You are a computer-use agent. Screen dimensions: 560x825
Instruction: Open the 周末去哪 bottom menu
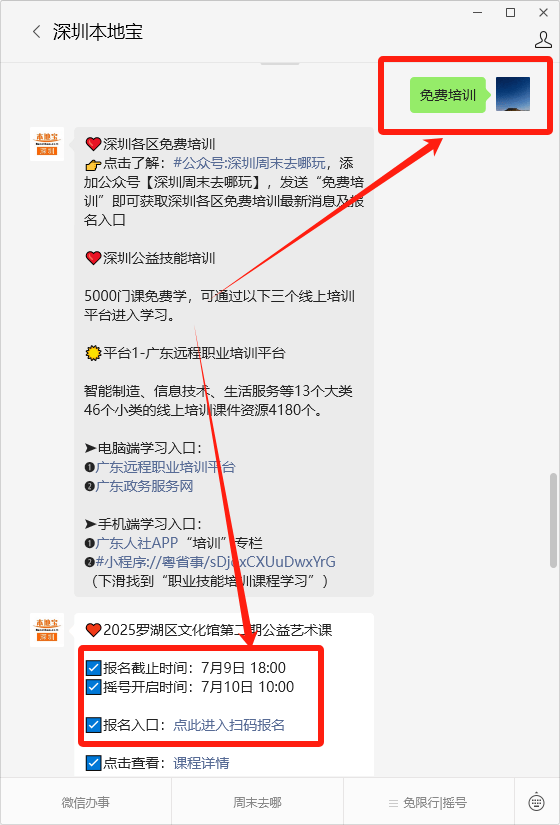257,803
